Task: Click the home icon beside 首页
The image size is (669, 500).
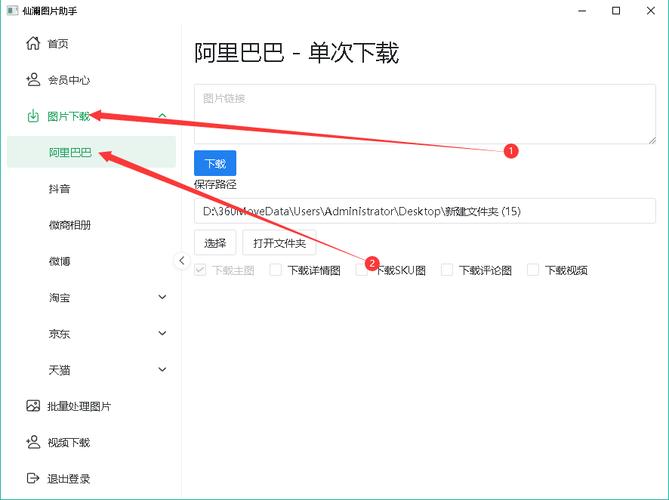Action: point(33,43)
